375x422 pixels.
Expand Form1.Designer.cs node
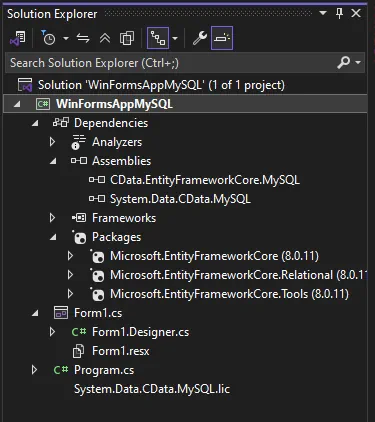pyautogui.click(x=52, y=332)
